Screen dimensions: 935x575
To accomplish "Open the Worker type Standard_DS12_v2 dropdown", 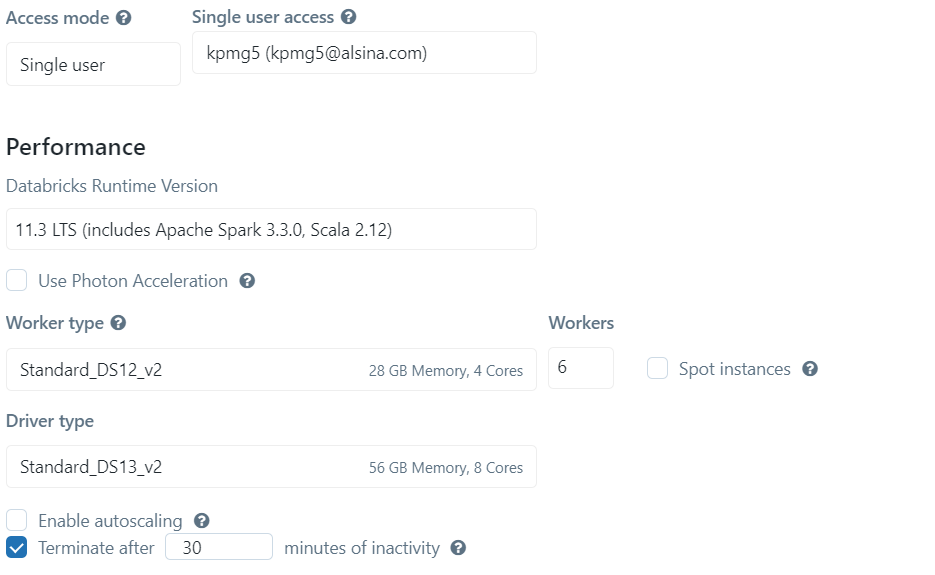I will (271, 370).
